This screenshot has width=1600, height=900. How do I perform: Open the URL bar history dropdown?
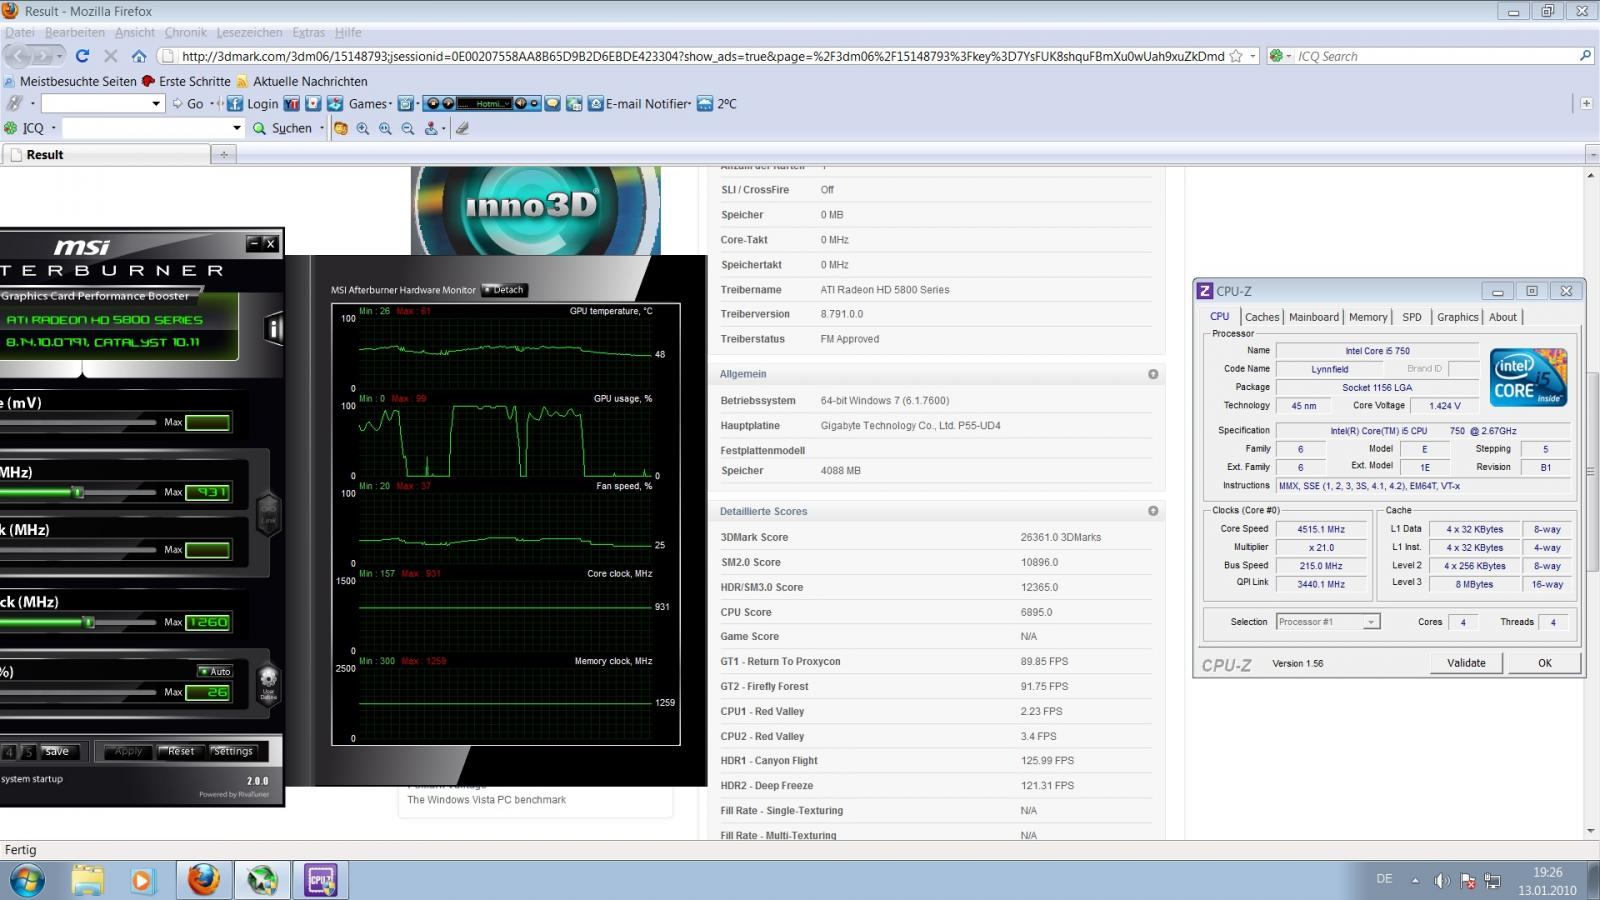point(1253,56)
